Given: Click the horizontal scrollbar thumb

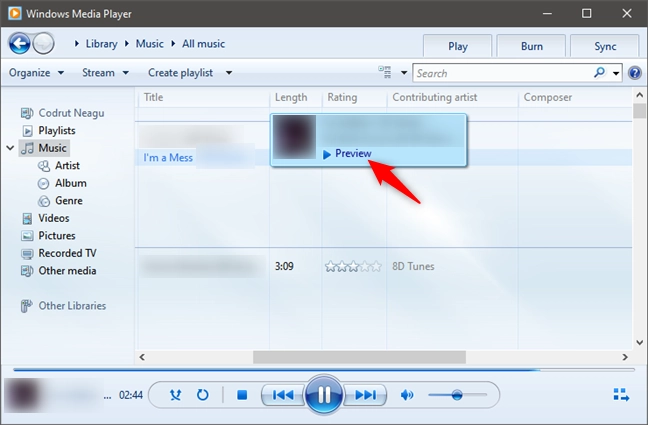Looking at the screenshot, I should tap(359, 357).
